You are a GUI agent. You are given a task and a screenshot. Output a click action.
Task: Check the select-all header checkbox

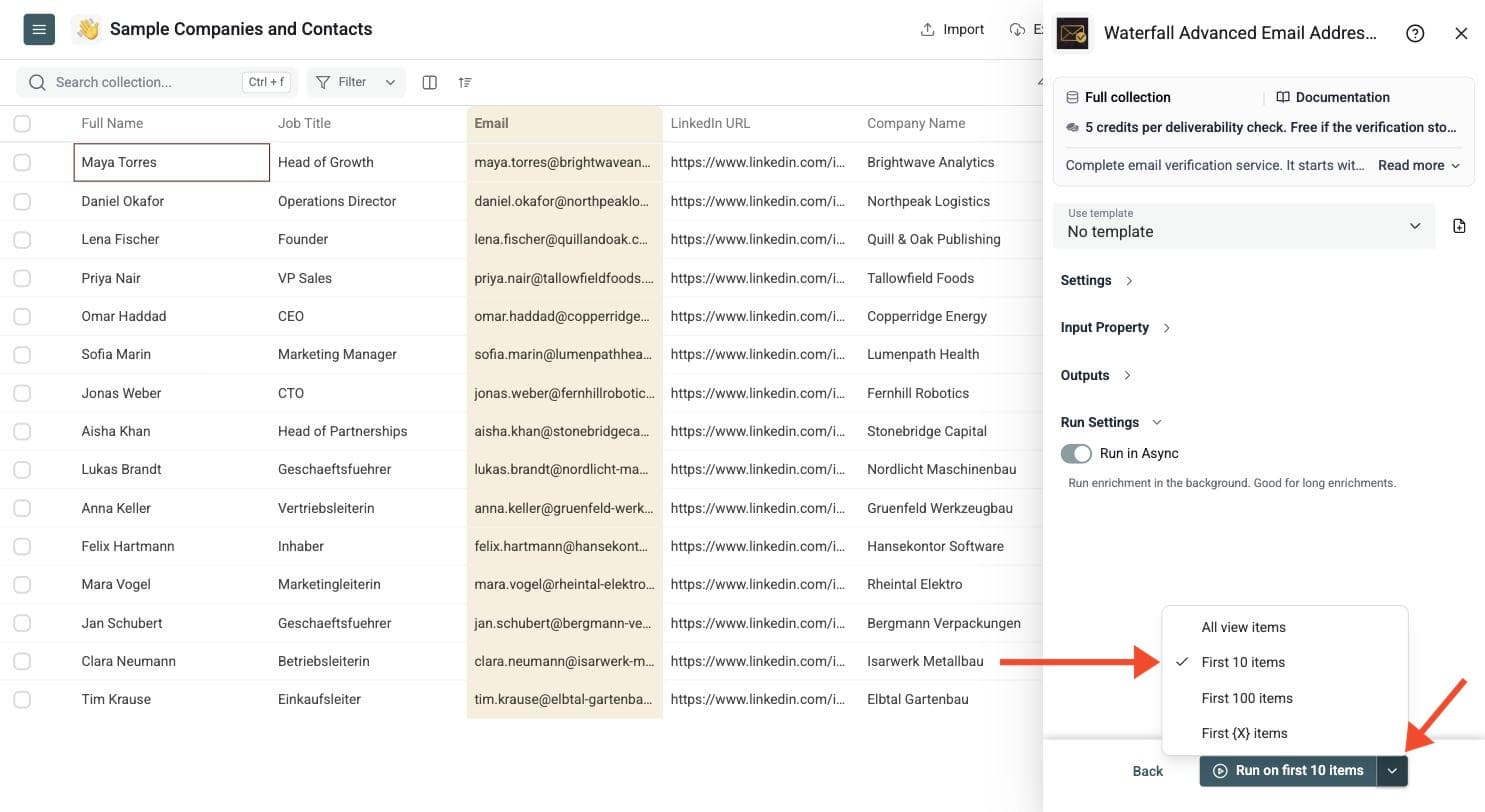pyautogui.click(x=22, y=124)
